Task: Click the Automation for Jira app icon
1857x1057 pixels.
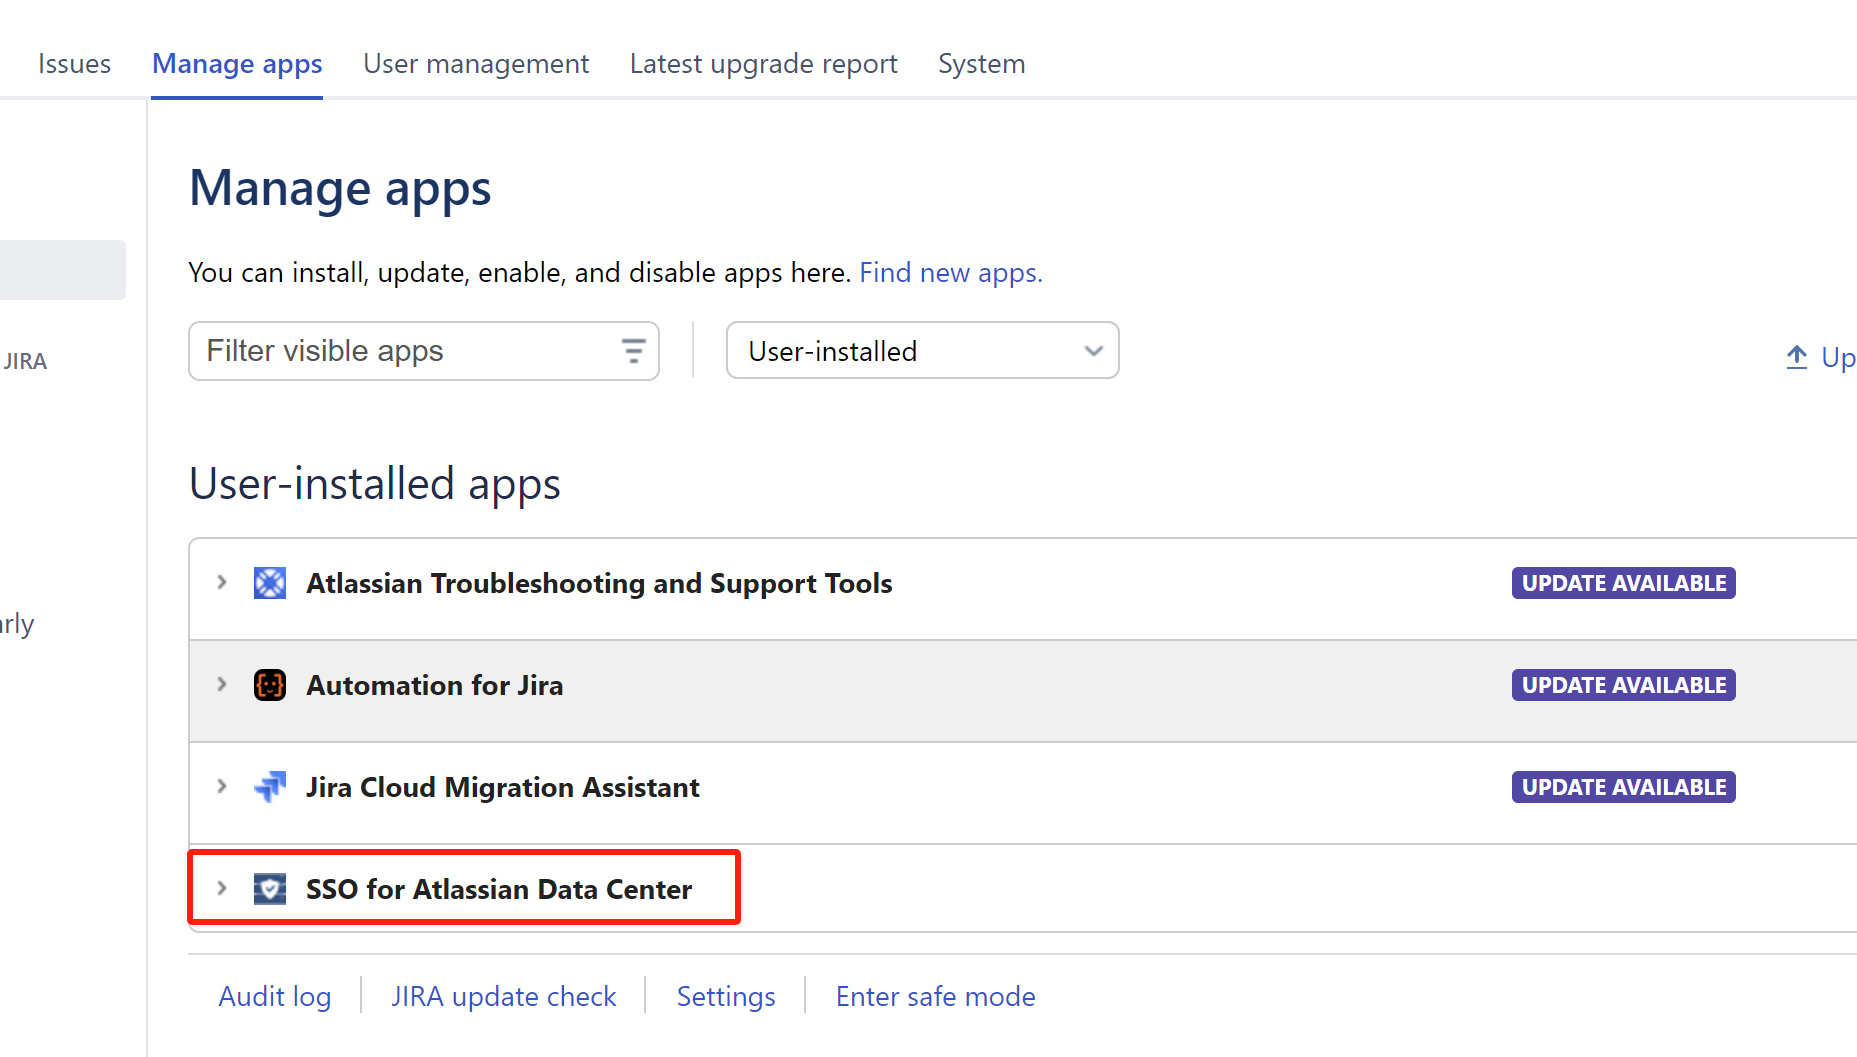Action: tap(270, 685)
